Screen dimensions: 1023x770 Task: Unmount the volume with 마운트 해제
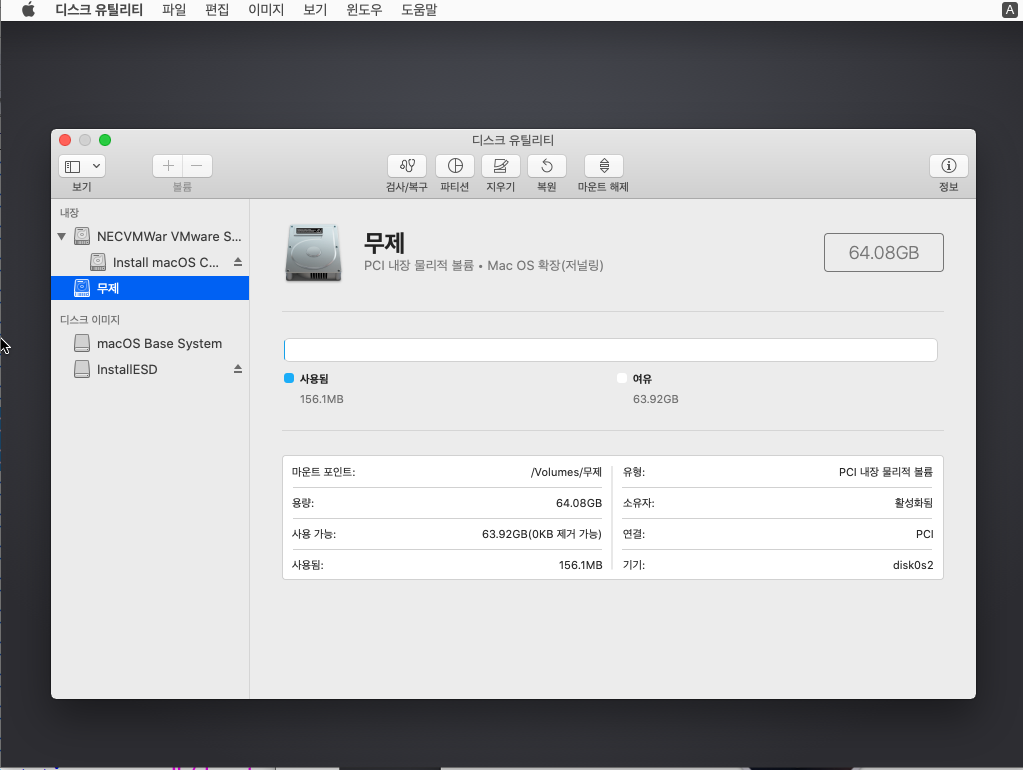603,166
